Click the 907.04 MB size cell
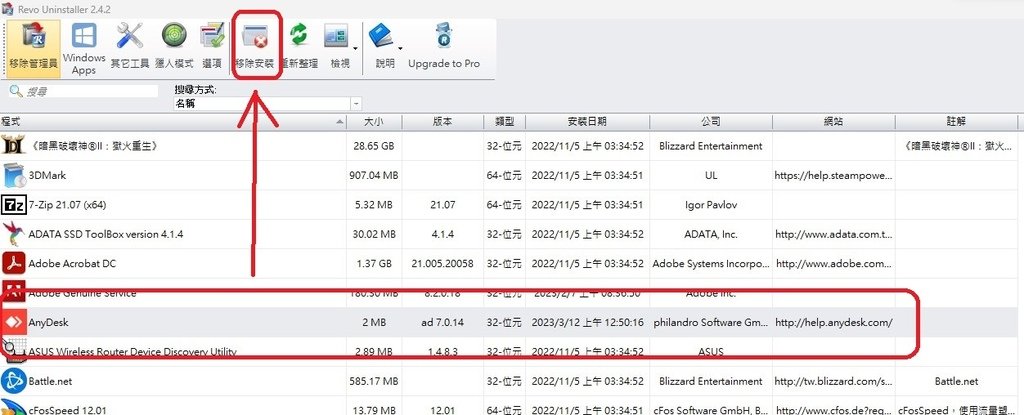1024x415 pixels. pyautogui.click(x=374, y=175)
